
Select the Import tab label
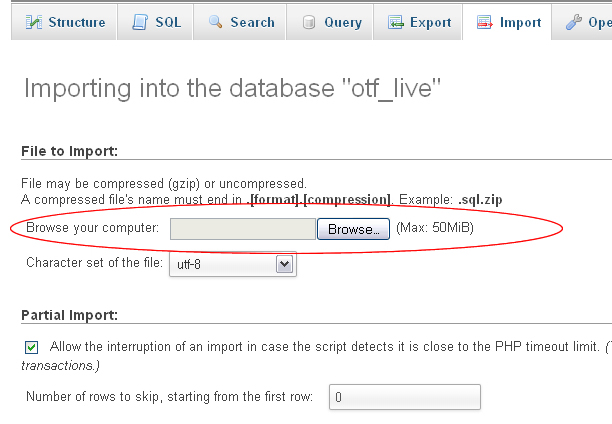coord(521,22)
